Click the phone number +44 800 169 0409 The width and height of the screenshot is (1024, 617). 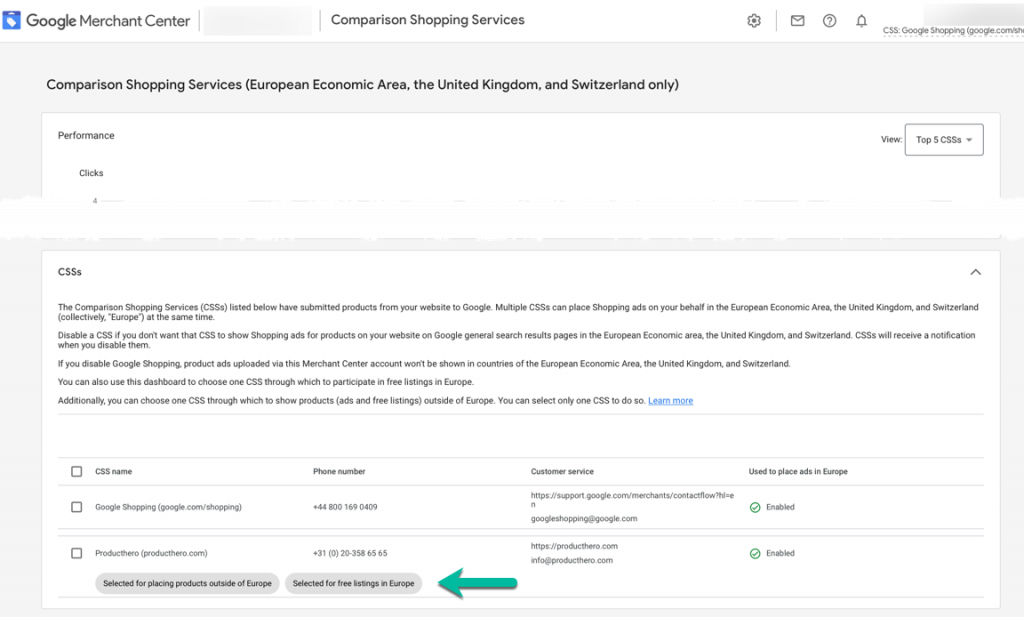pyautogui.click(x=345, y=507)
